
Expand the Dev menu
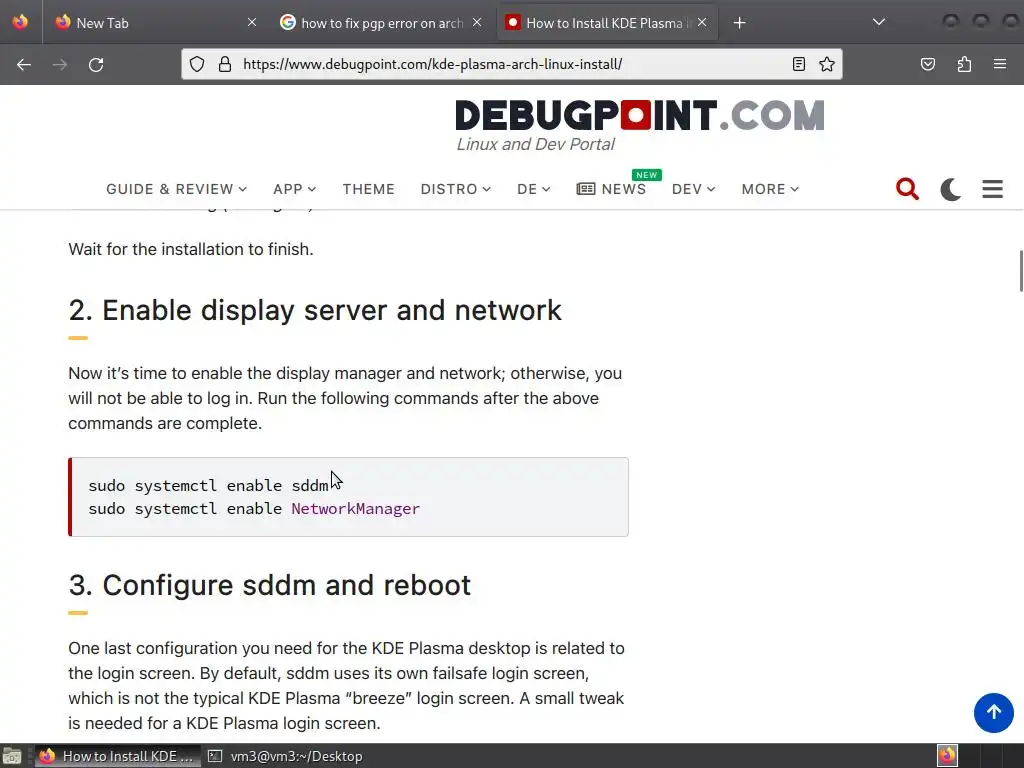point(693,189)
